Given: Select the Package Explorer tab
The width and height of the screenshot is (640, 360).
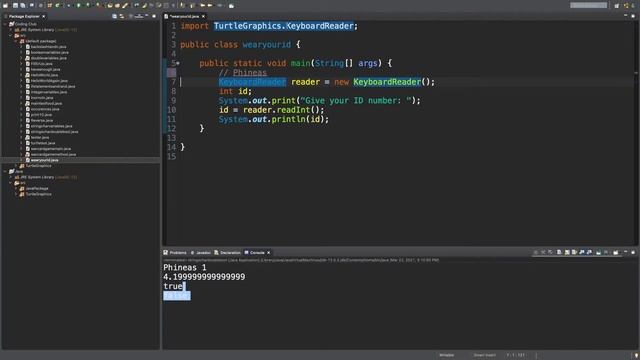Looking at the screenshot, I should click(24, 16).
